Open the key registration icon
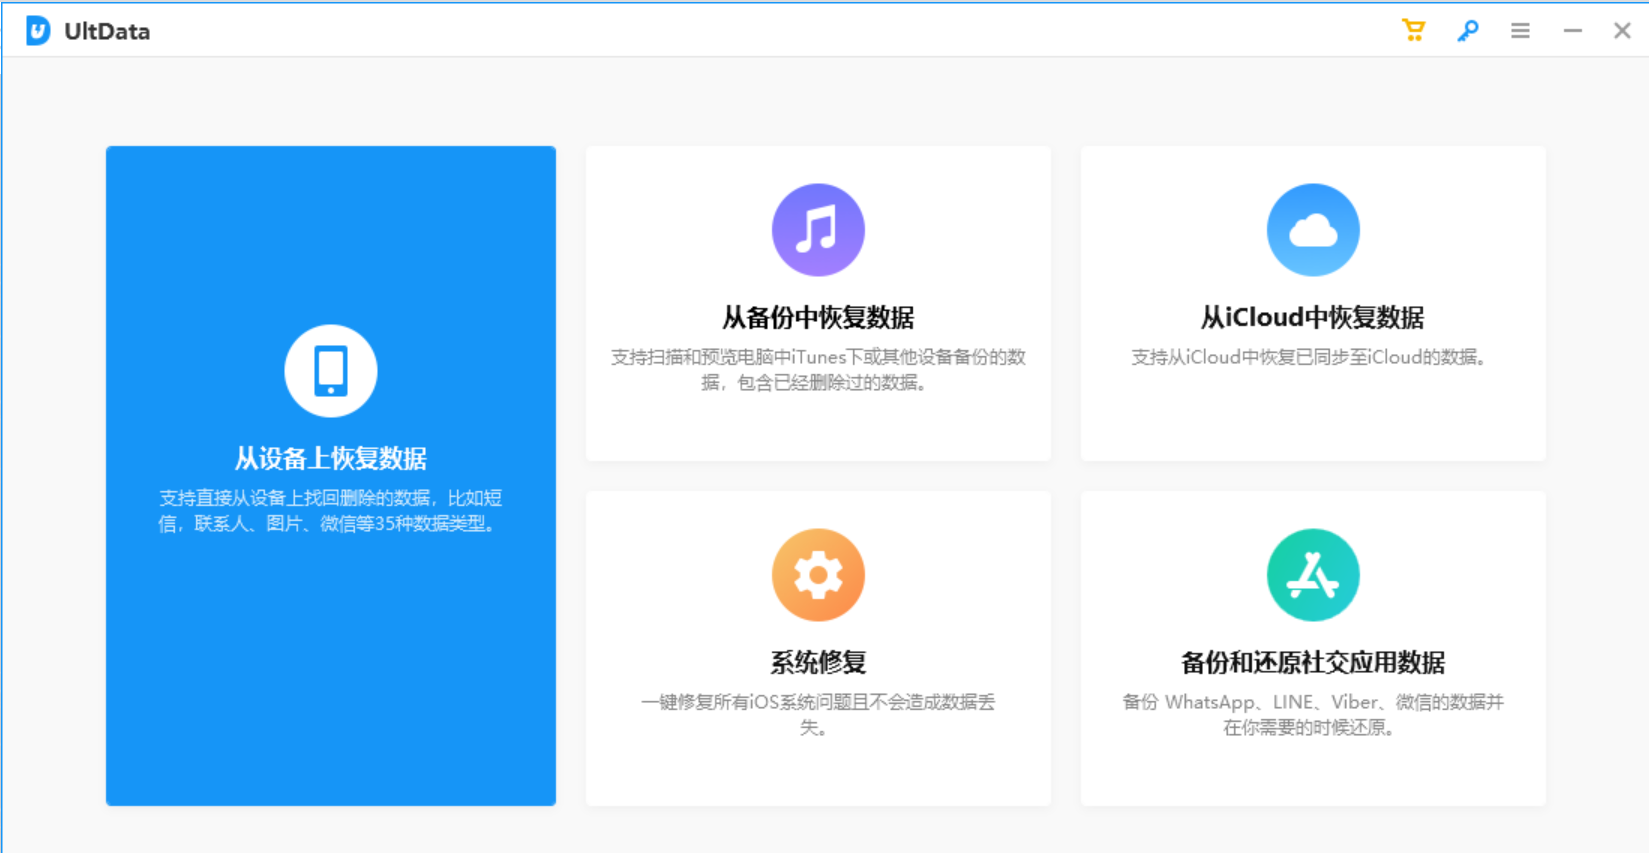This screenshot has height=853, width=1649. 1467,31
